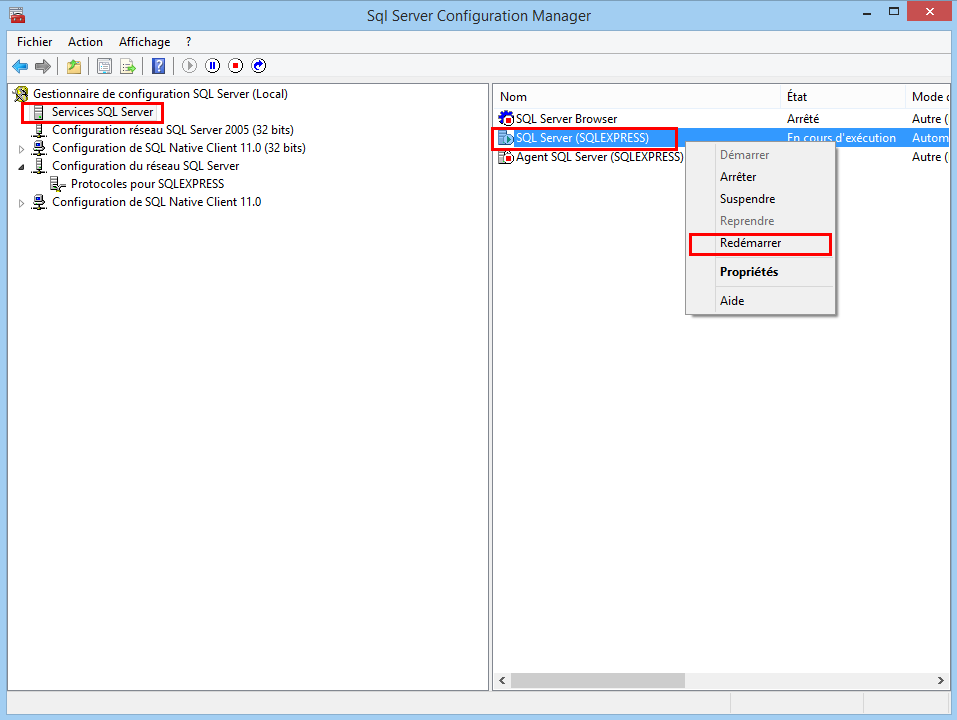This screenshot has height=720, width=957.
Task: Click the Properties toolbar icon
Action: click(104, 66)
